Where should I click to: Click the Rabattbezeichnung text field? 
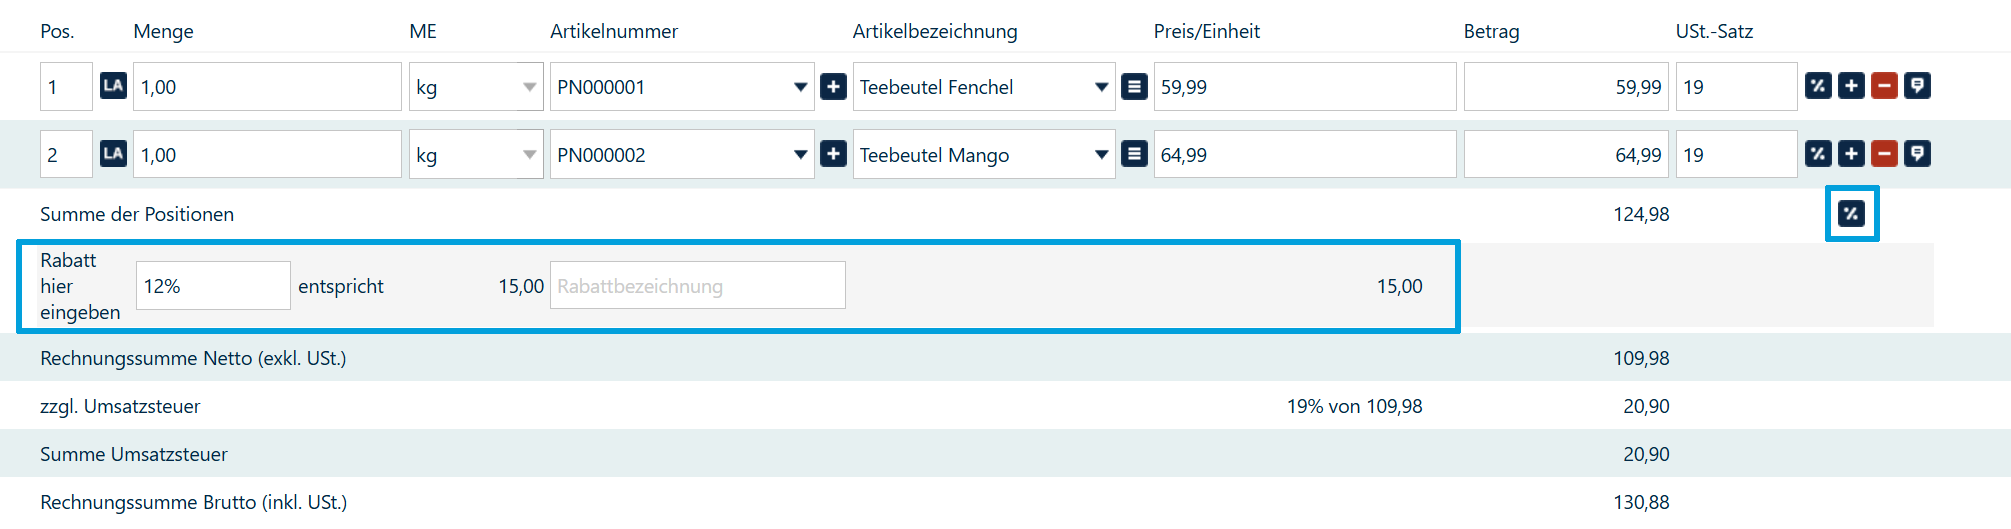(x=697, y=286)
